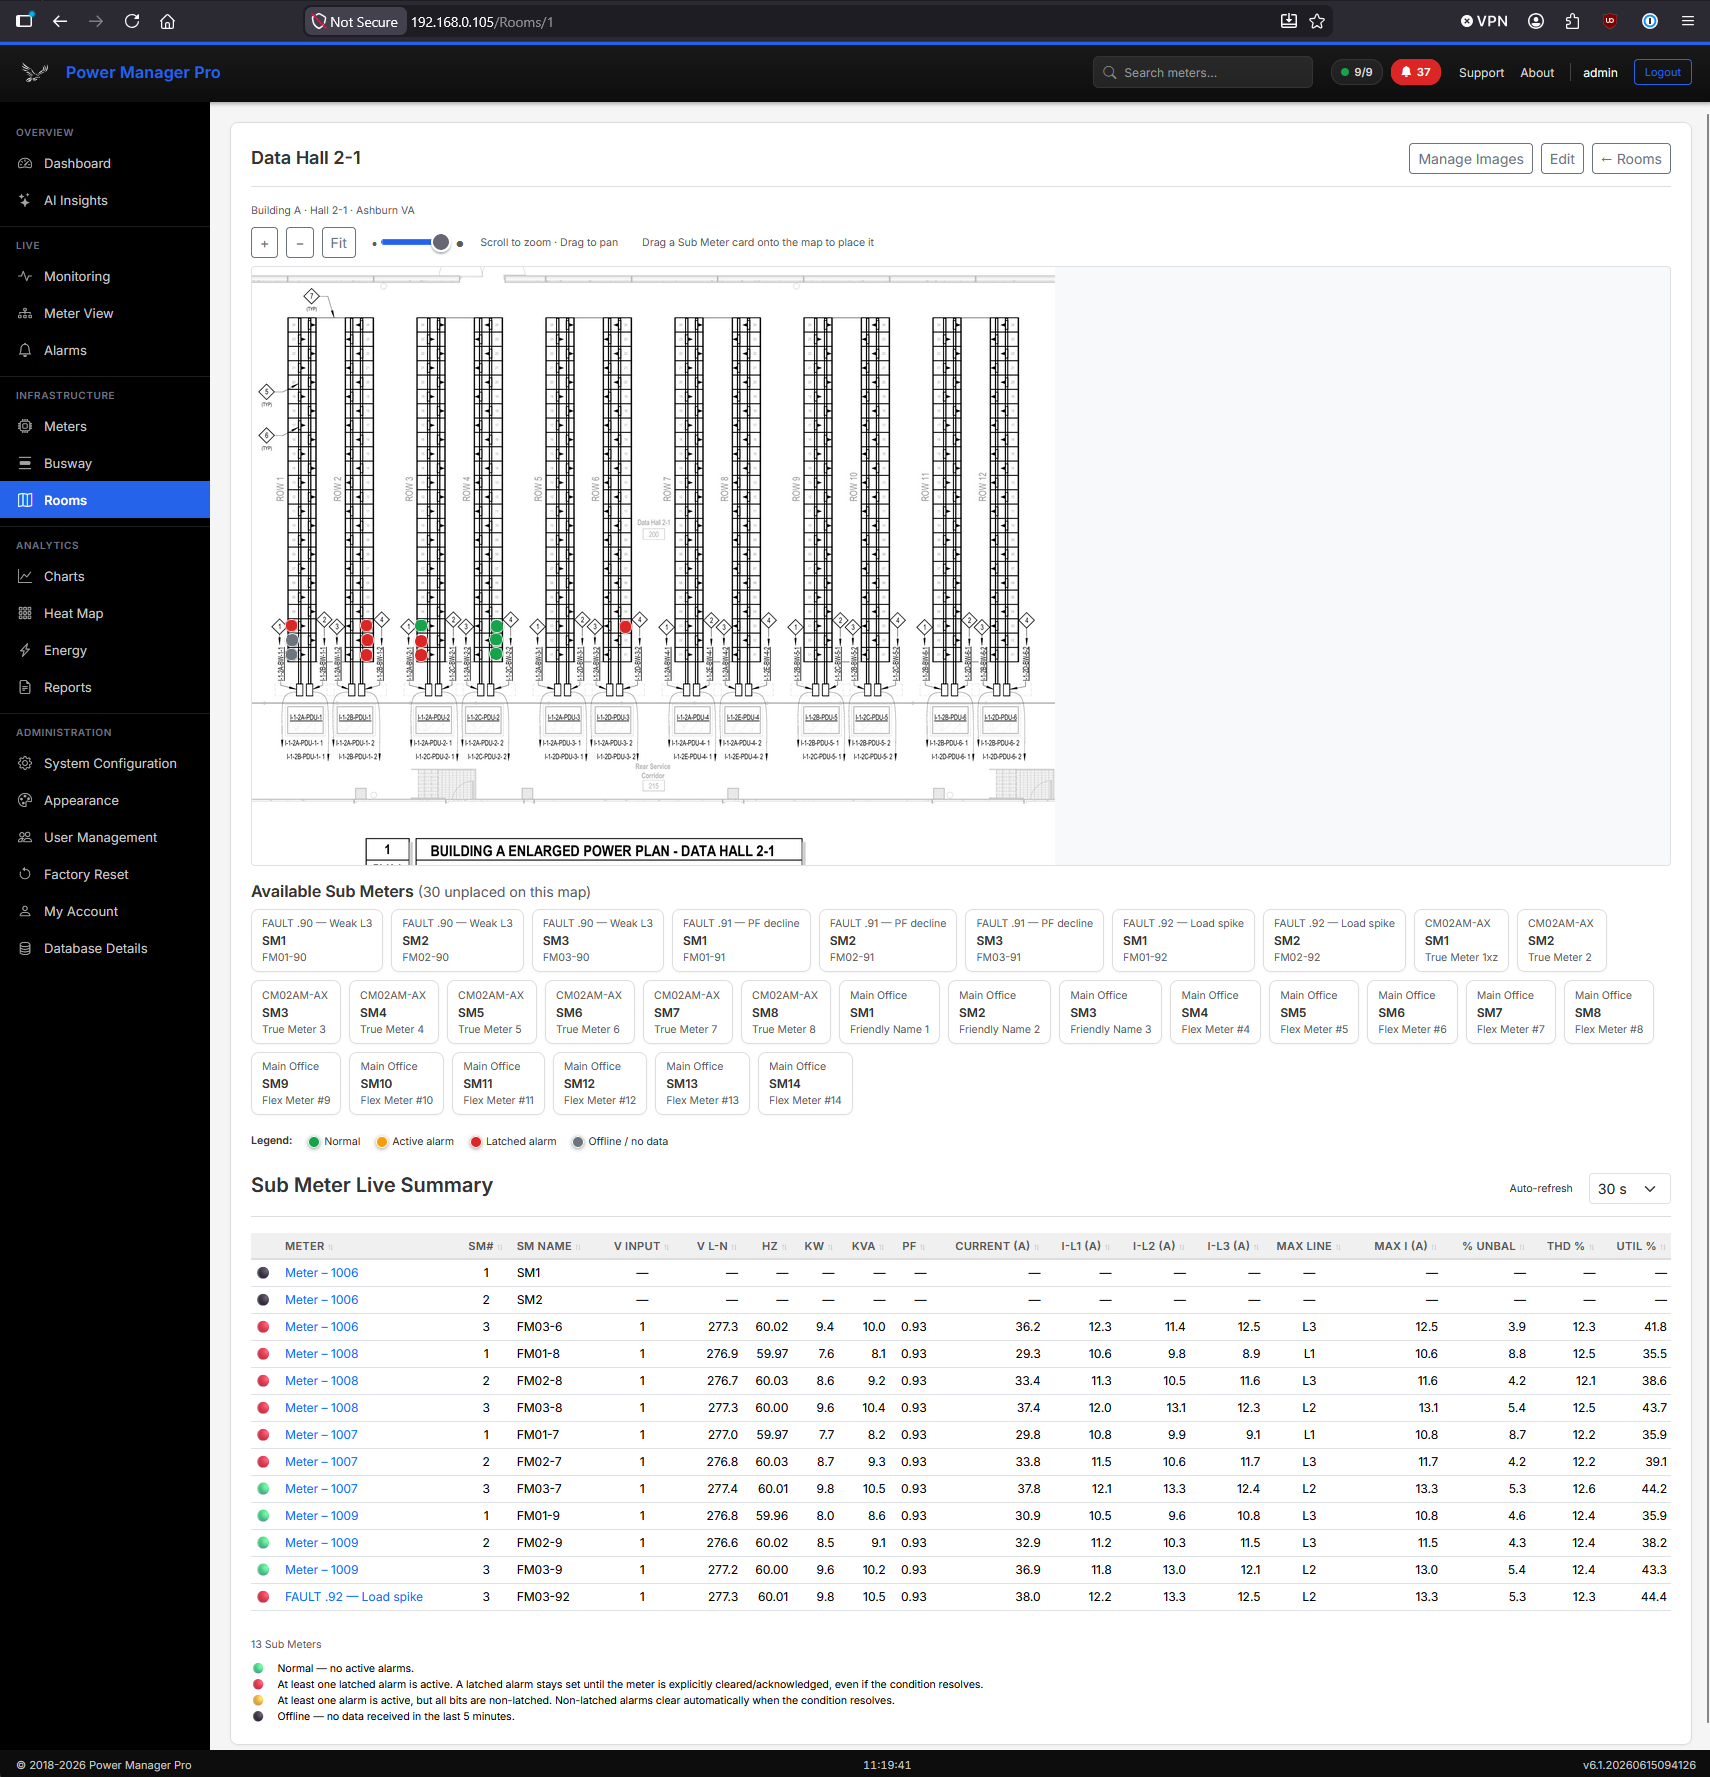The image size is (1710, 1777).
Task: Select the Rooms sidebar item
Action: pyautogui.click(x=105, y=500)
